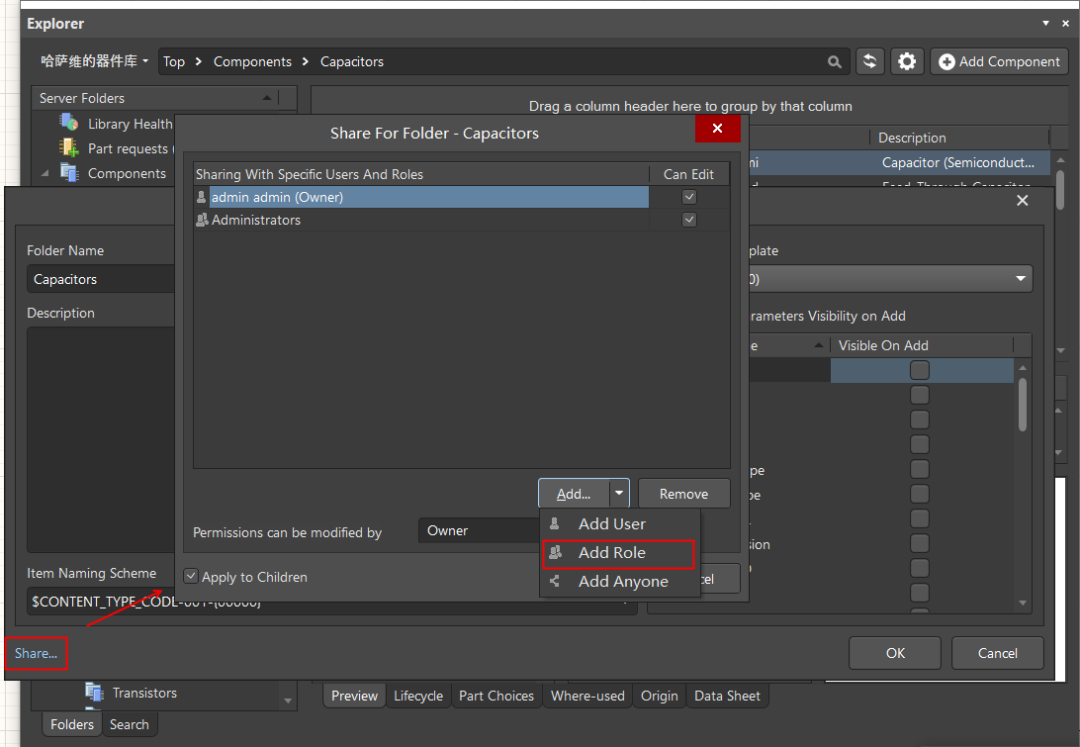
Task: Click user icon beside admin admin
Action: tap(201, 197)
